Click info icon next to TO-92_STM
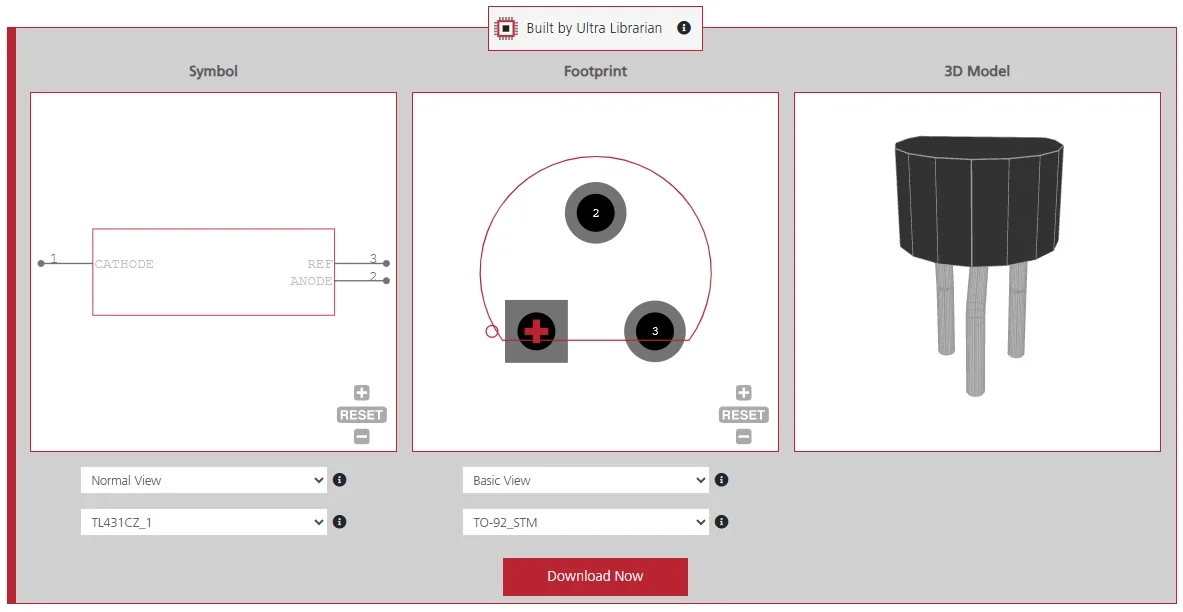1183x612 pixels. 721,522
